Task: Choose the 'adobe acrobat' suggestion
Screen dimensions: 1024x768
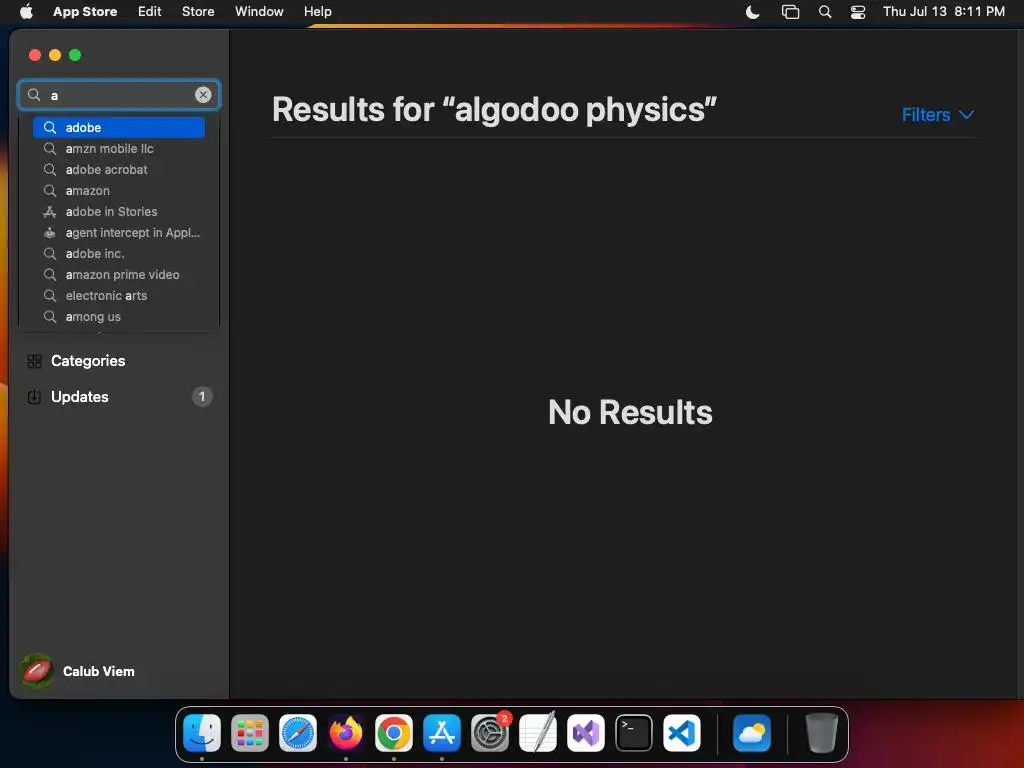Action: pos(119,169)
